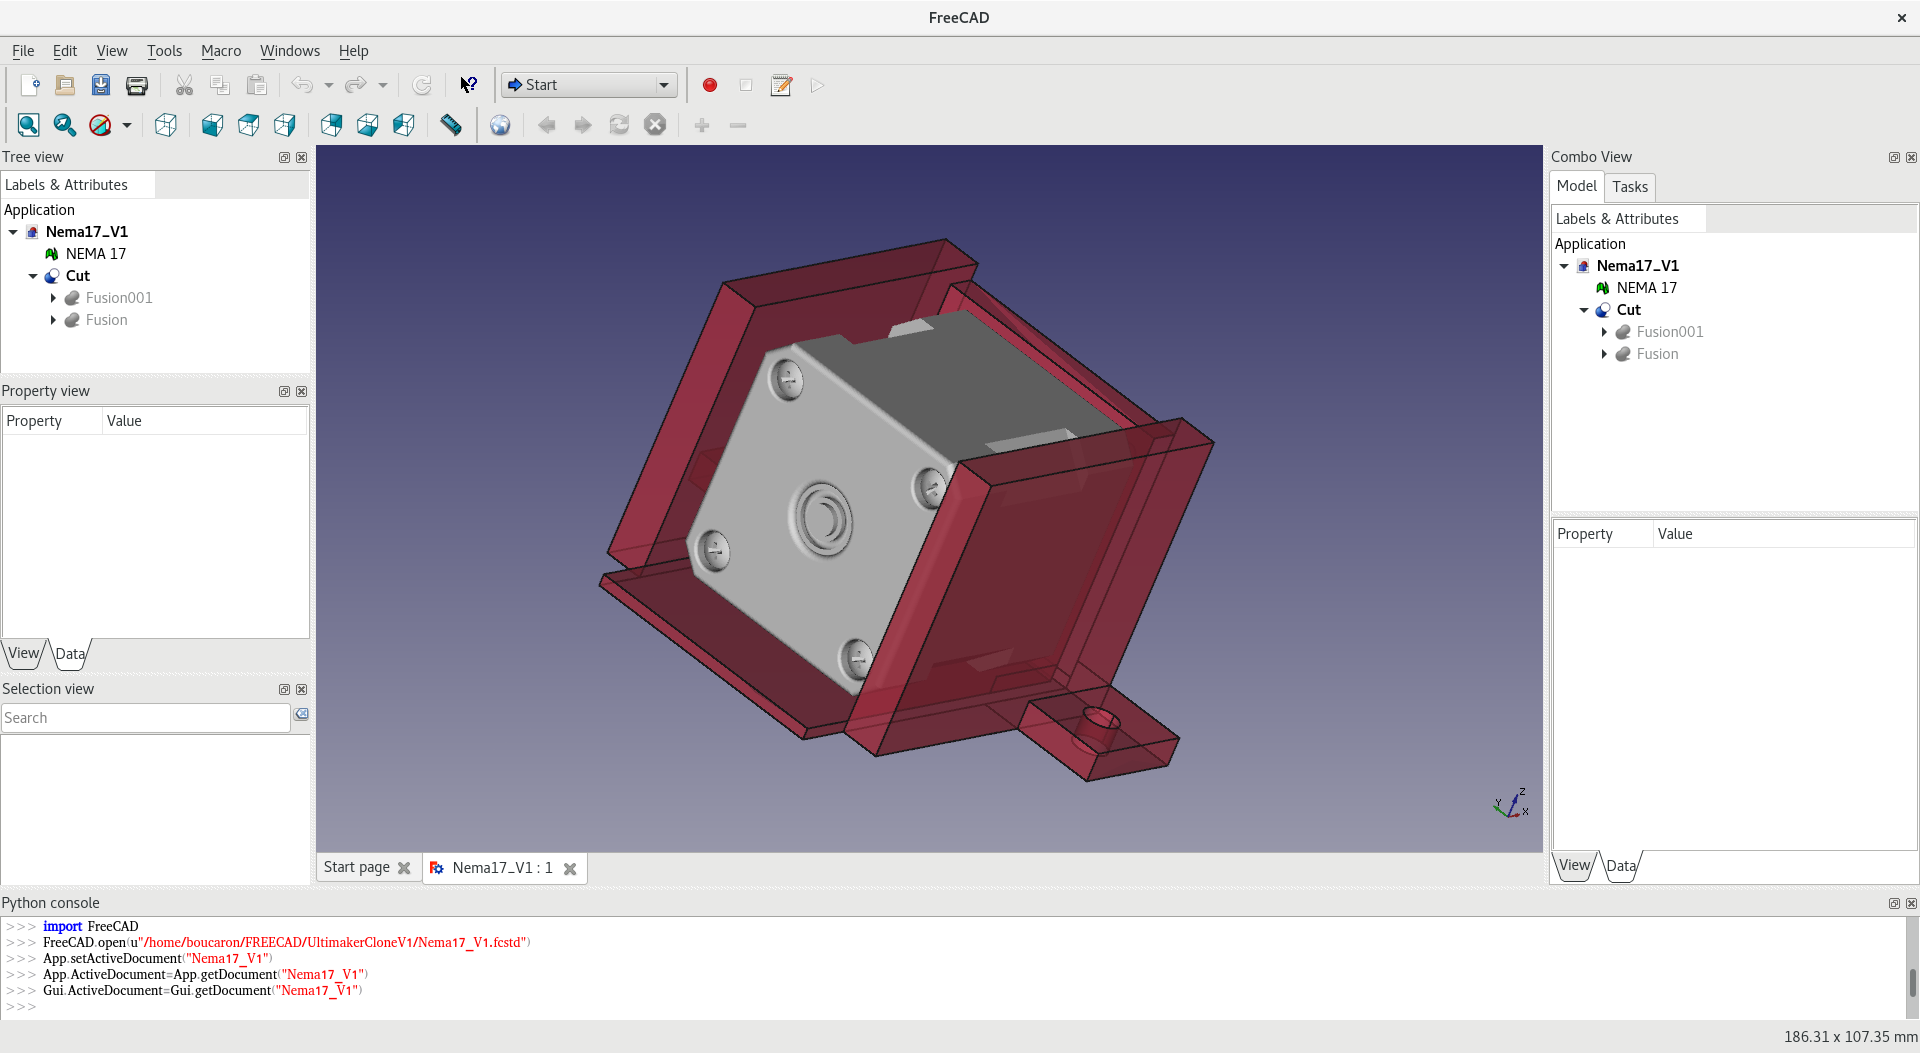This screenshot has width=1920, height=1053.
Task: Expand Fusion001 in the Tree view
Action: pyautogui.click(x=53, y=298)
